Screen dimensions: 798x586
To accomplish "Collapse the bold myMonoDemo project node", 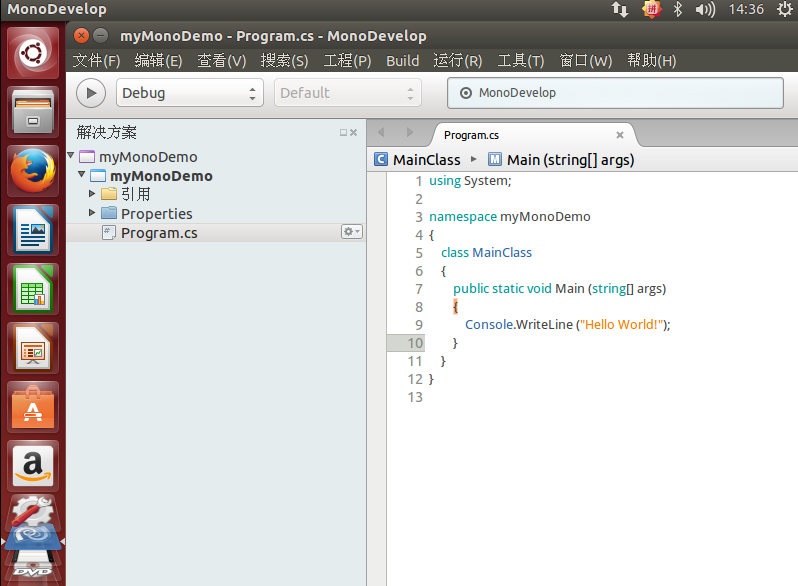I will tap(81, 174).
